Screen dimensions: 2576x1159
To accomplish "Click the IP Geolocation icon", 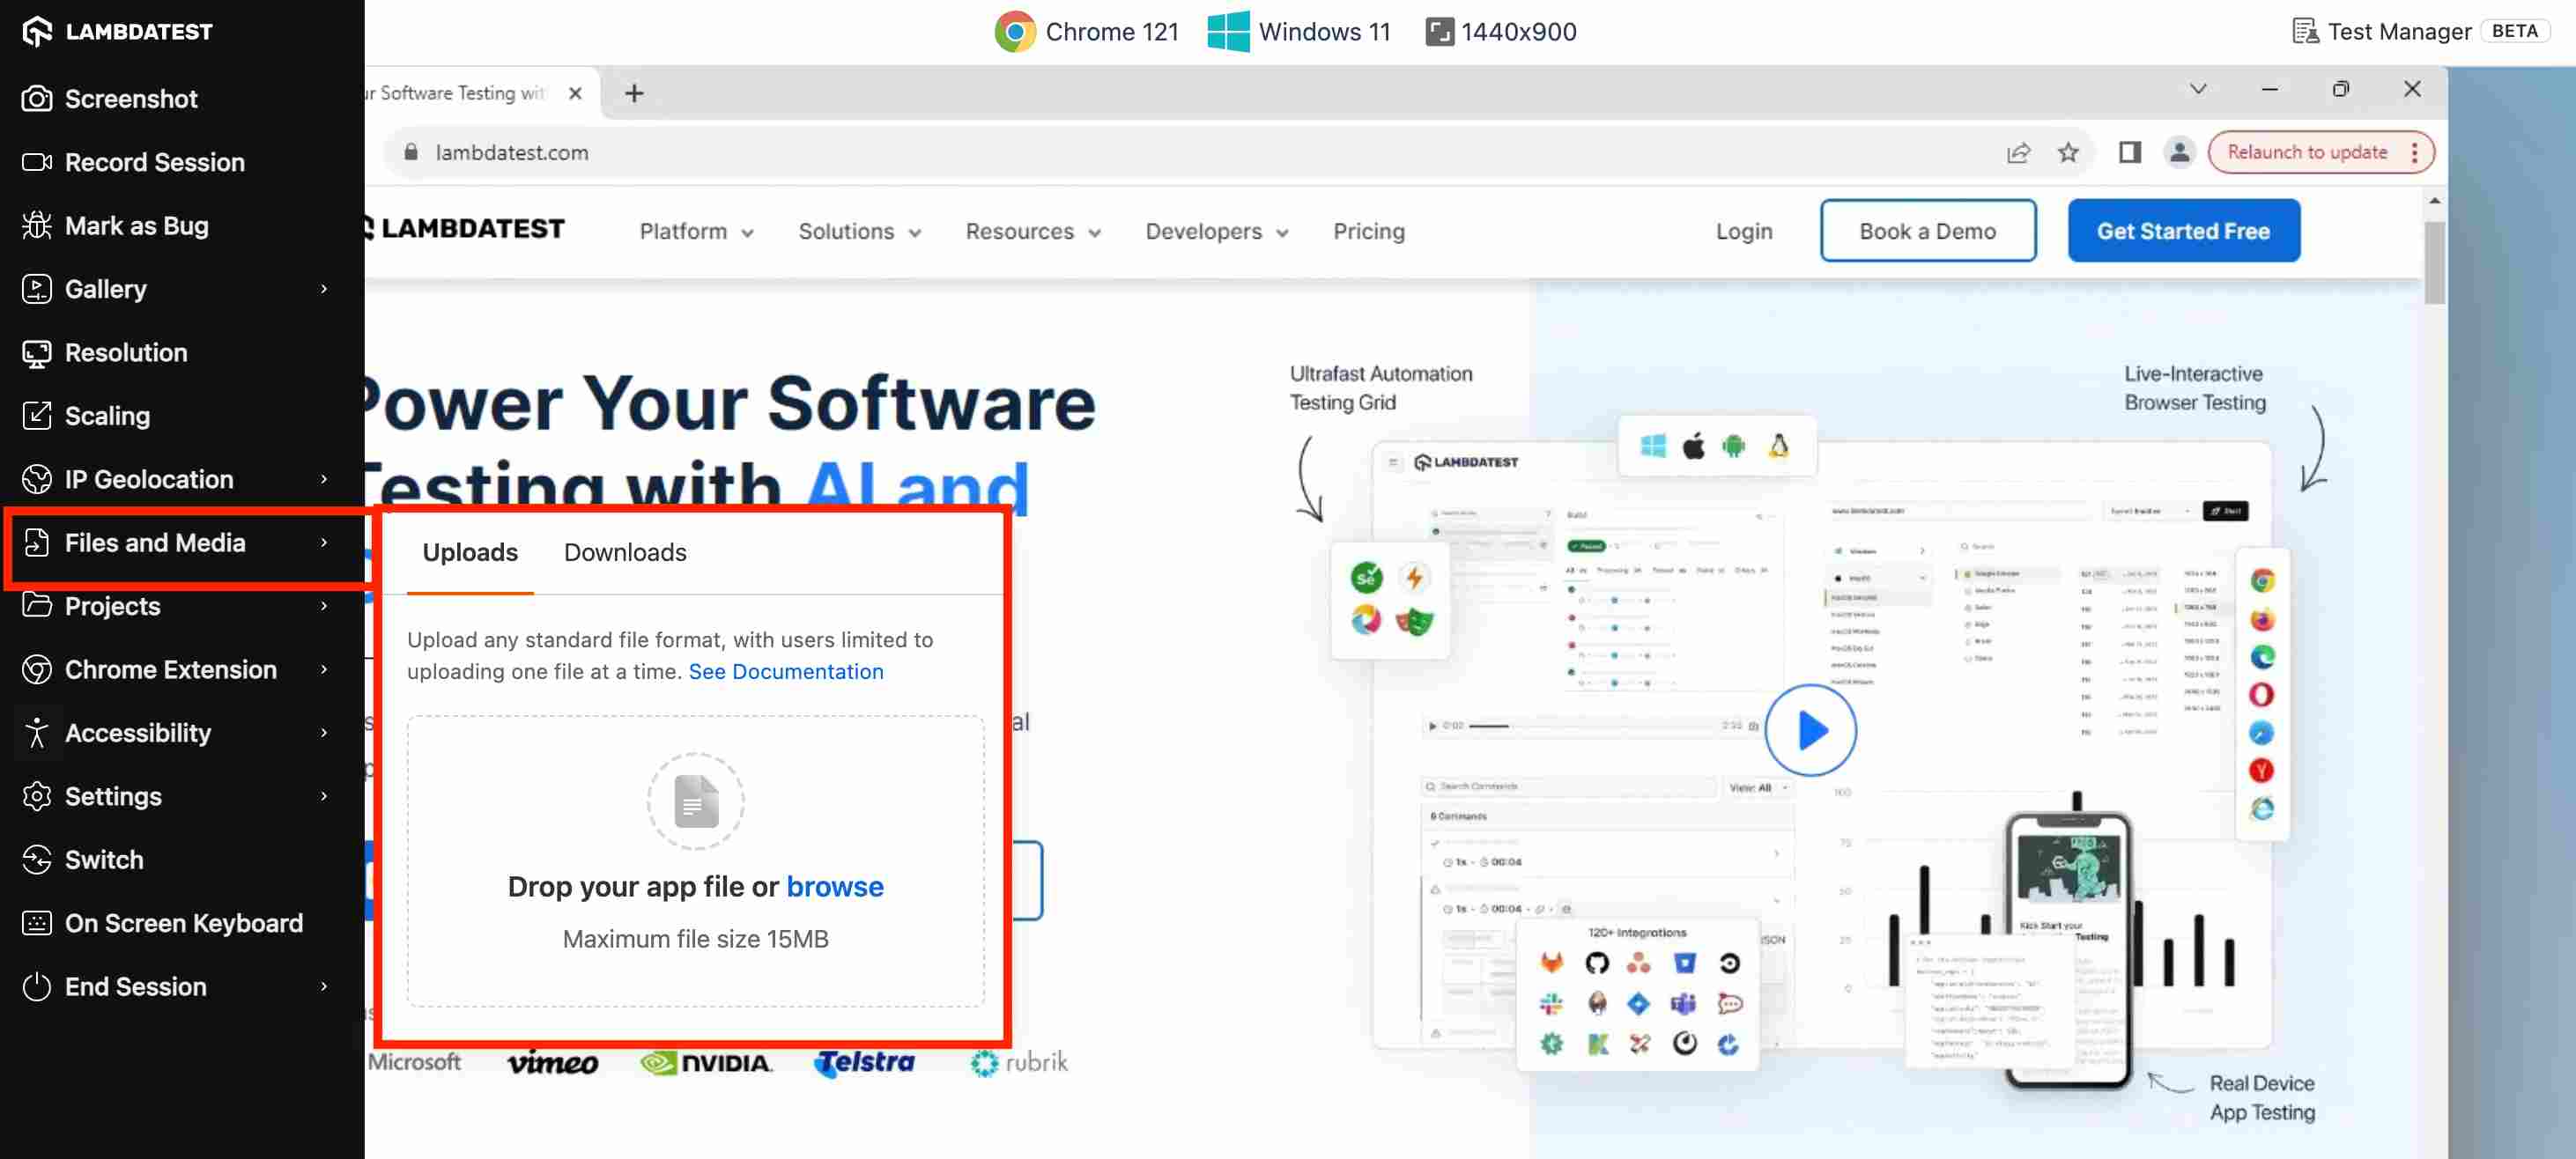I will coord(34,477).
